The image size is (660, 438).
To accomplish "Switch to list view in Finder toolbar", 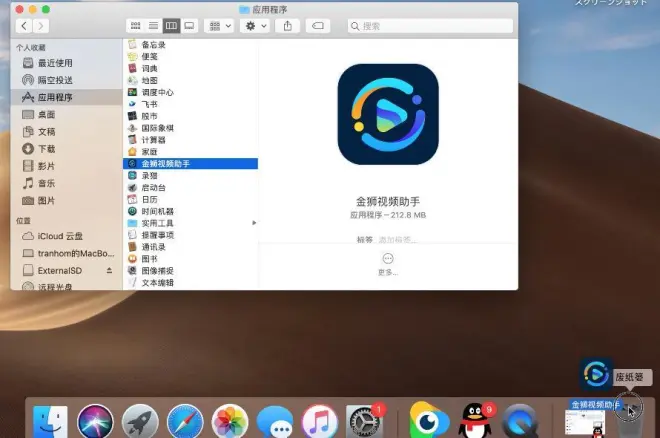I will 154,26.
